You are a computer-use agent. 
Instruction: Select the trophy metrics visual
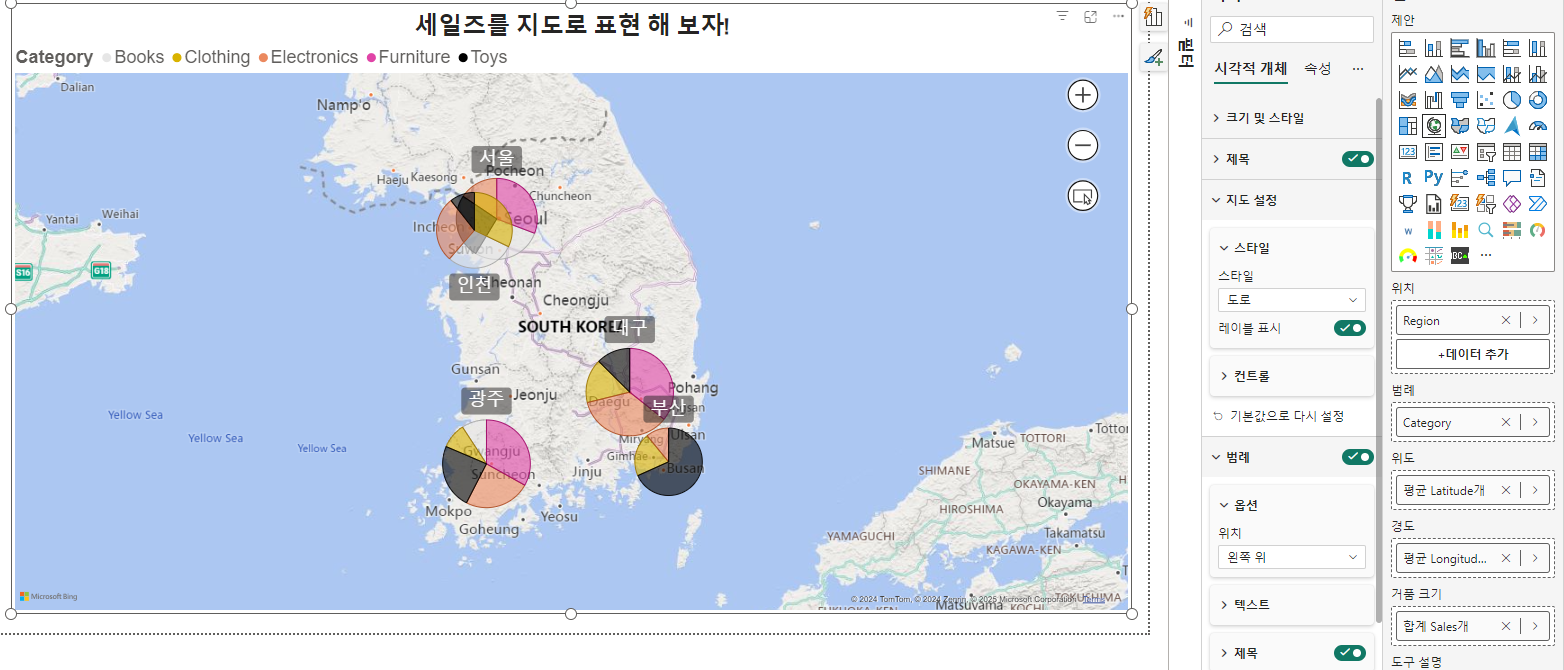1407,204
